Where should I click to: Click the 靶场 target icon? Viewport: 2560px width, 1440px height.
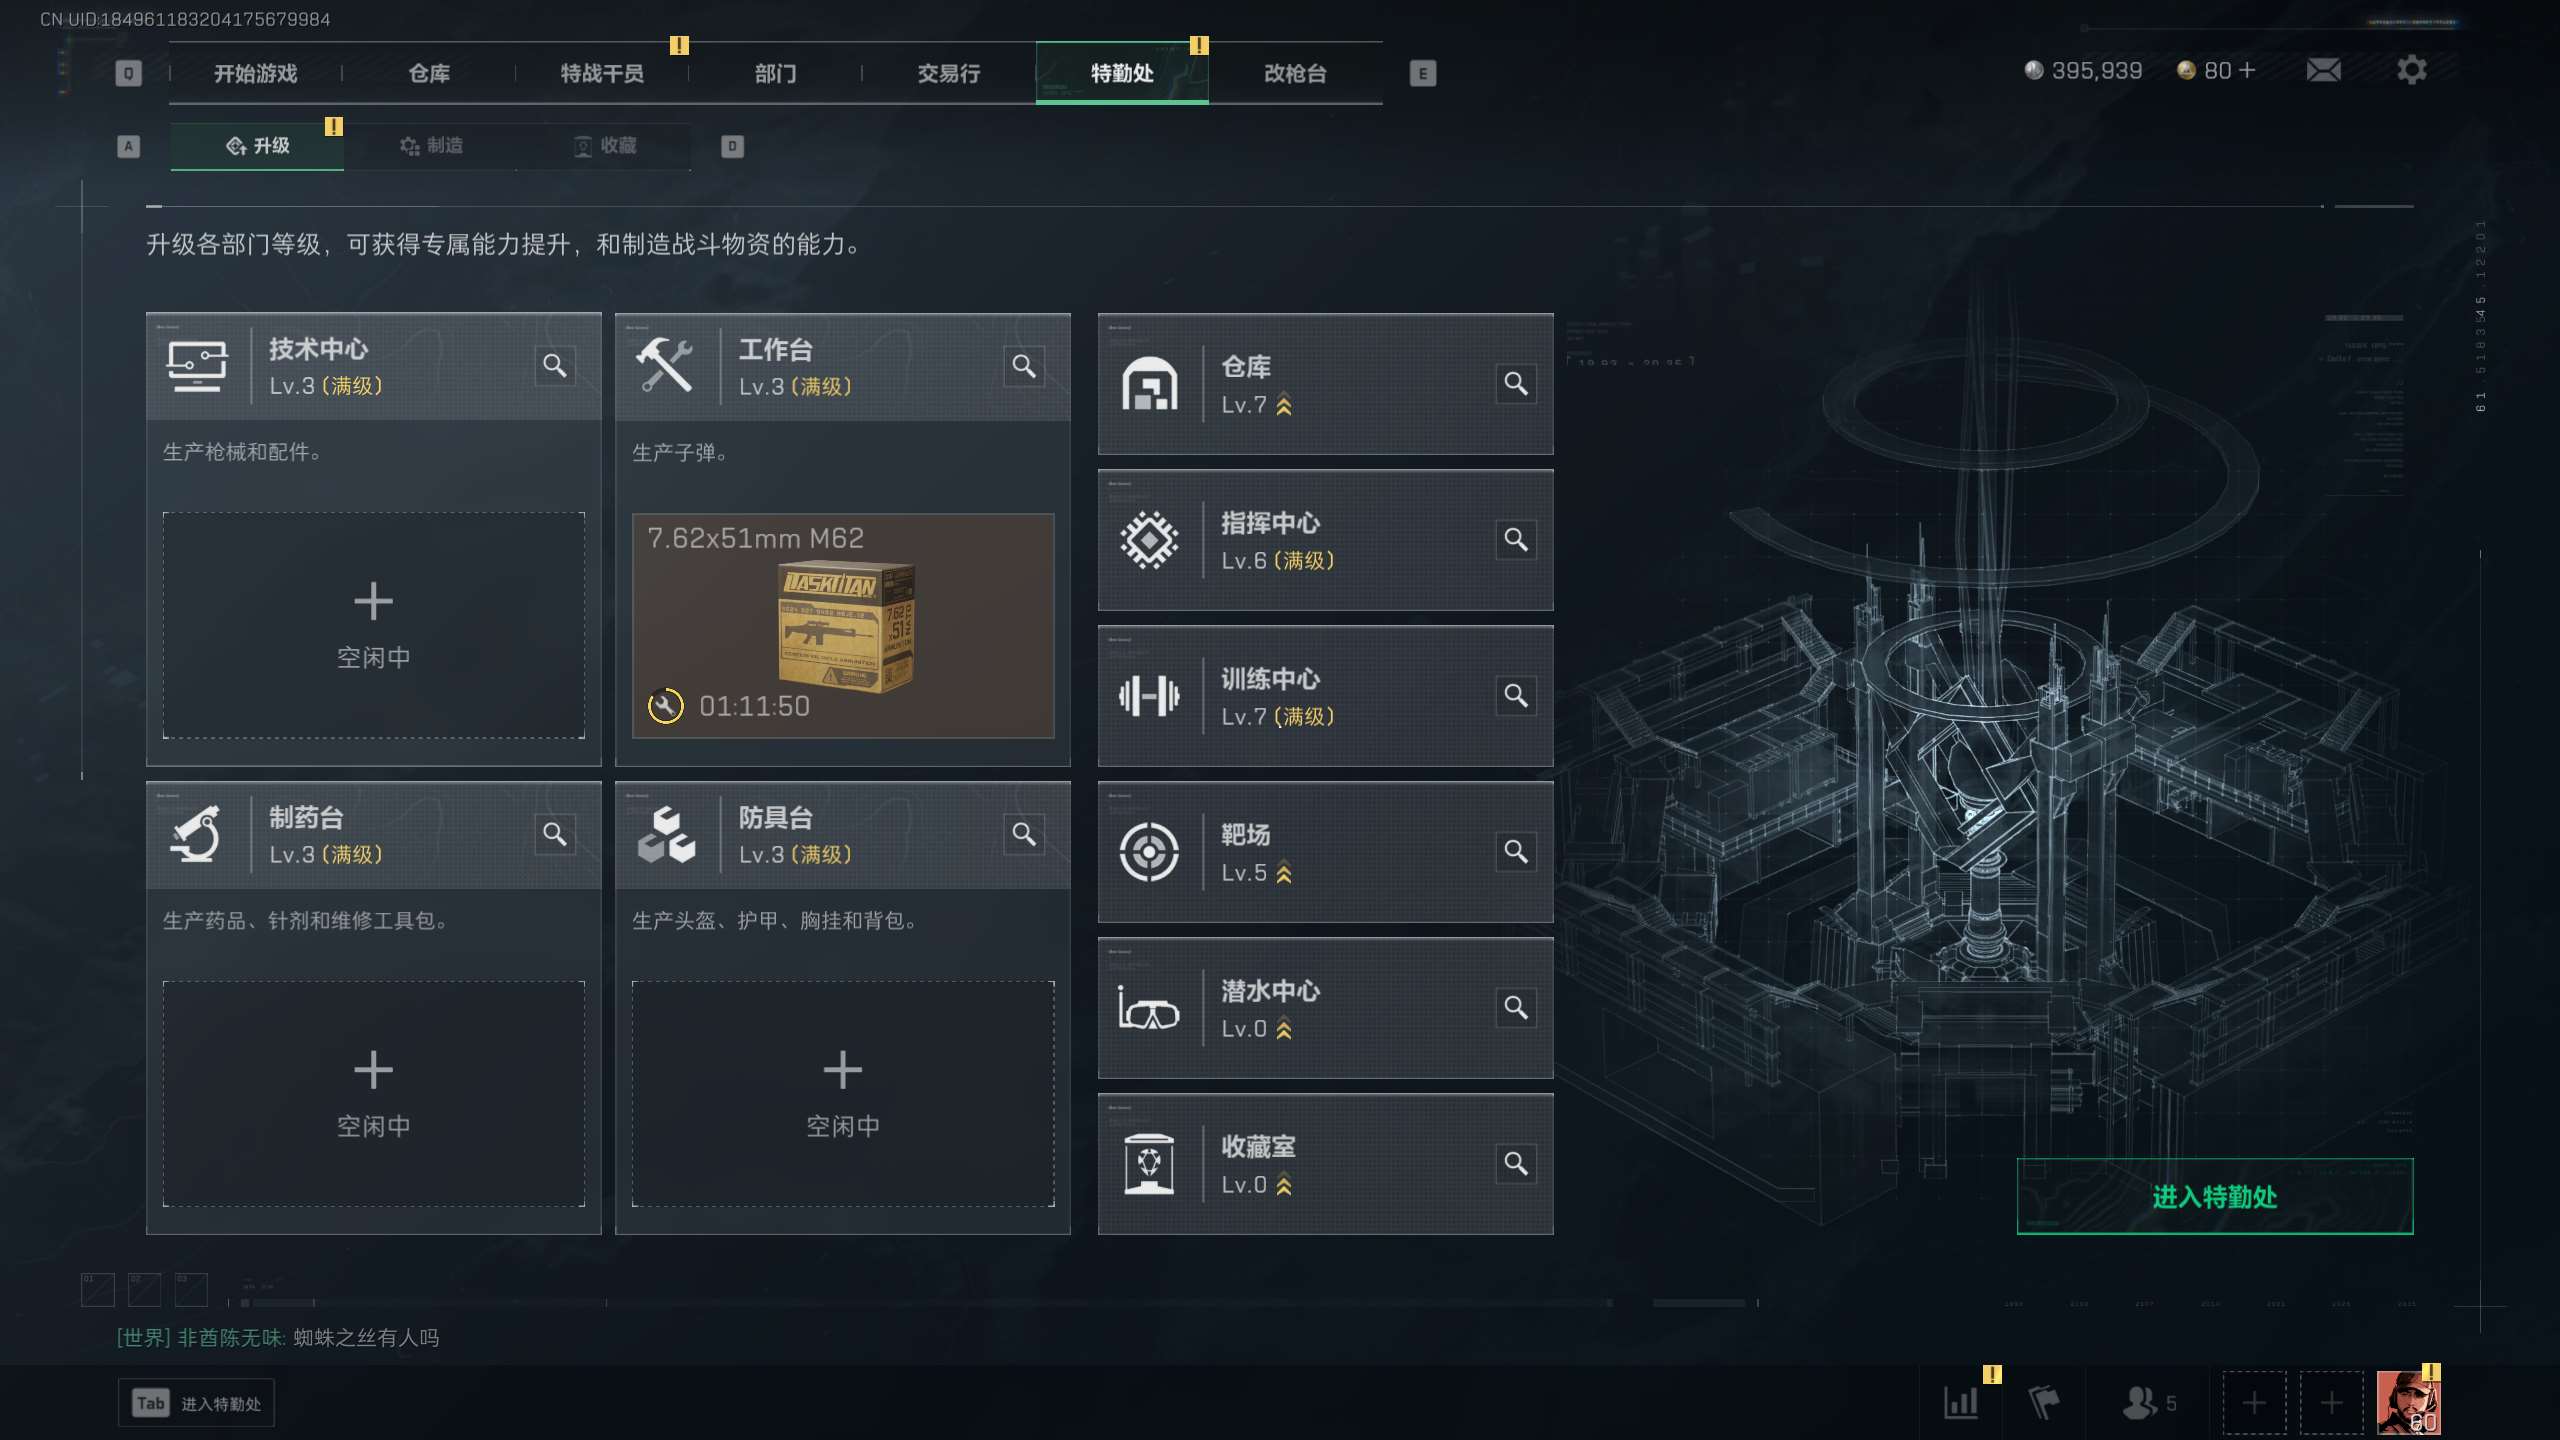pos(1149,852)
